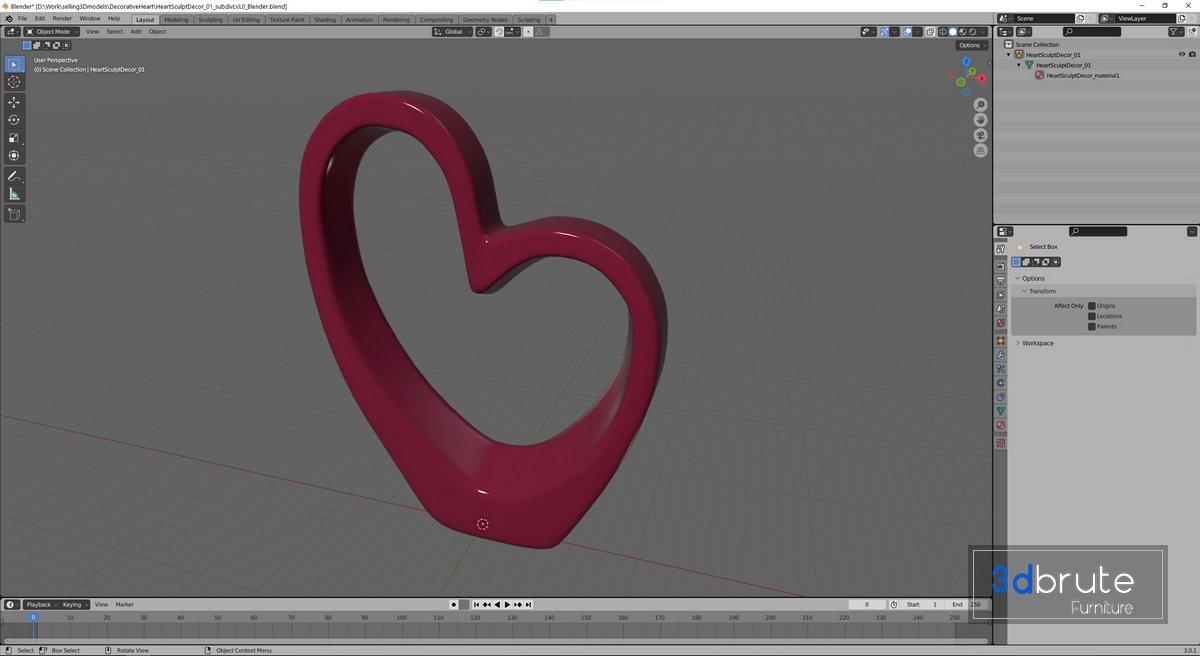Viewport: 1200px width, 656px height.
Task: Open the Render menu
Action: coord(62,18)
